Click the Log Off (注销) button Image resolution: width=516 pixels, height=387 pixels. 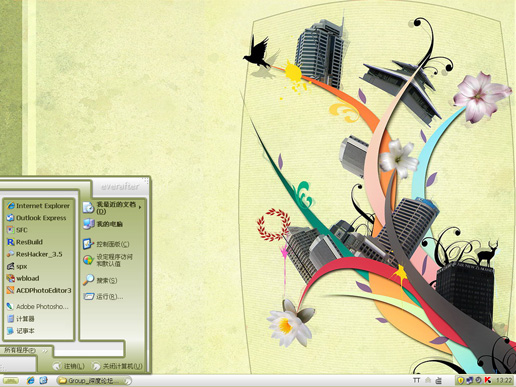pos(69,366)
